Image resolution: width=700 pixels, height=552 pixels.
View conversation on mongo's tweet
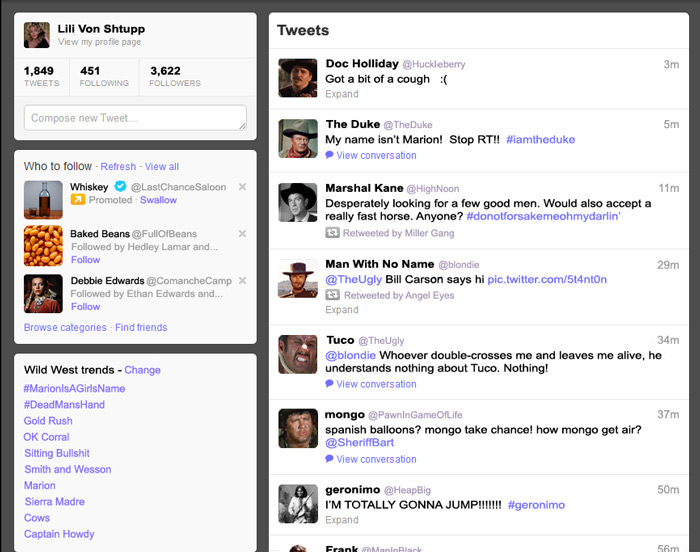pyautogui.click(x=376, y=459)
